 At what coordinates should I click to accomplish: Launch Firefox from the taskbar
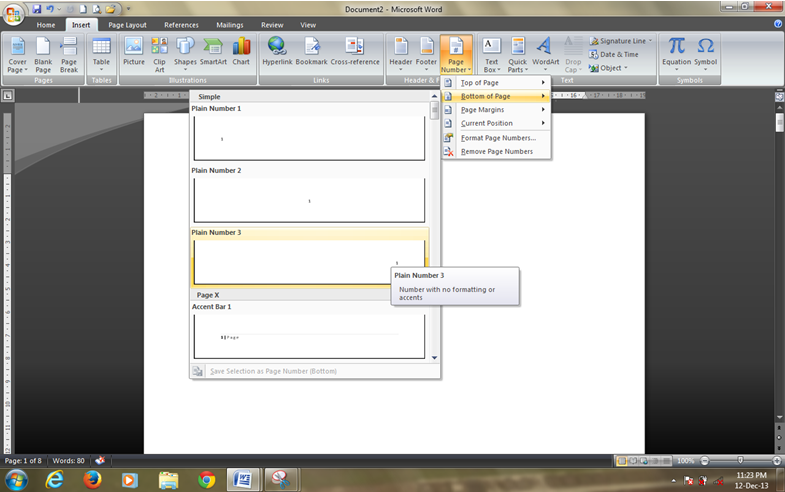[92, 480]
